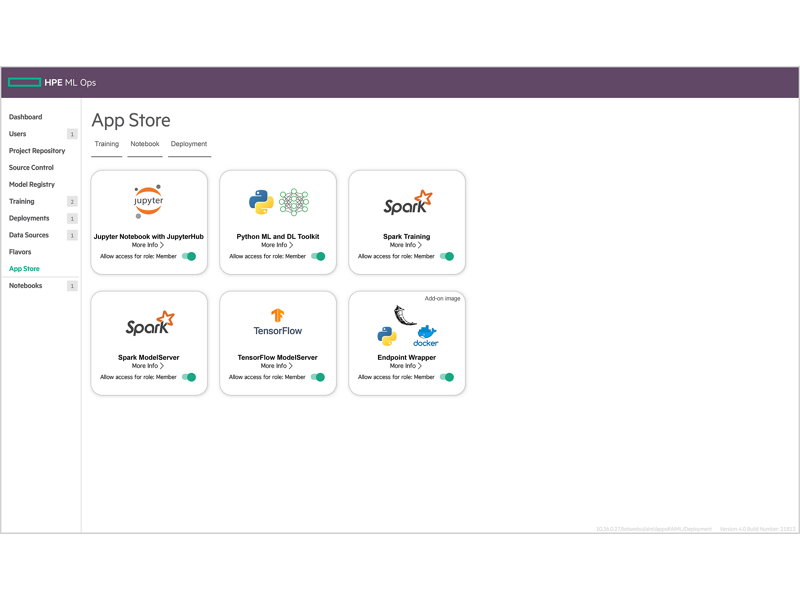
Task: Click the Notebooks count badge
Action: [x=72, y=286]
